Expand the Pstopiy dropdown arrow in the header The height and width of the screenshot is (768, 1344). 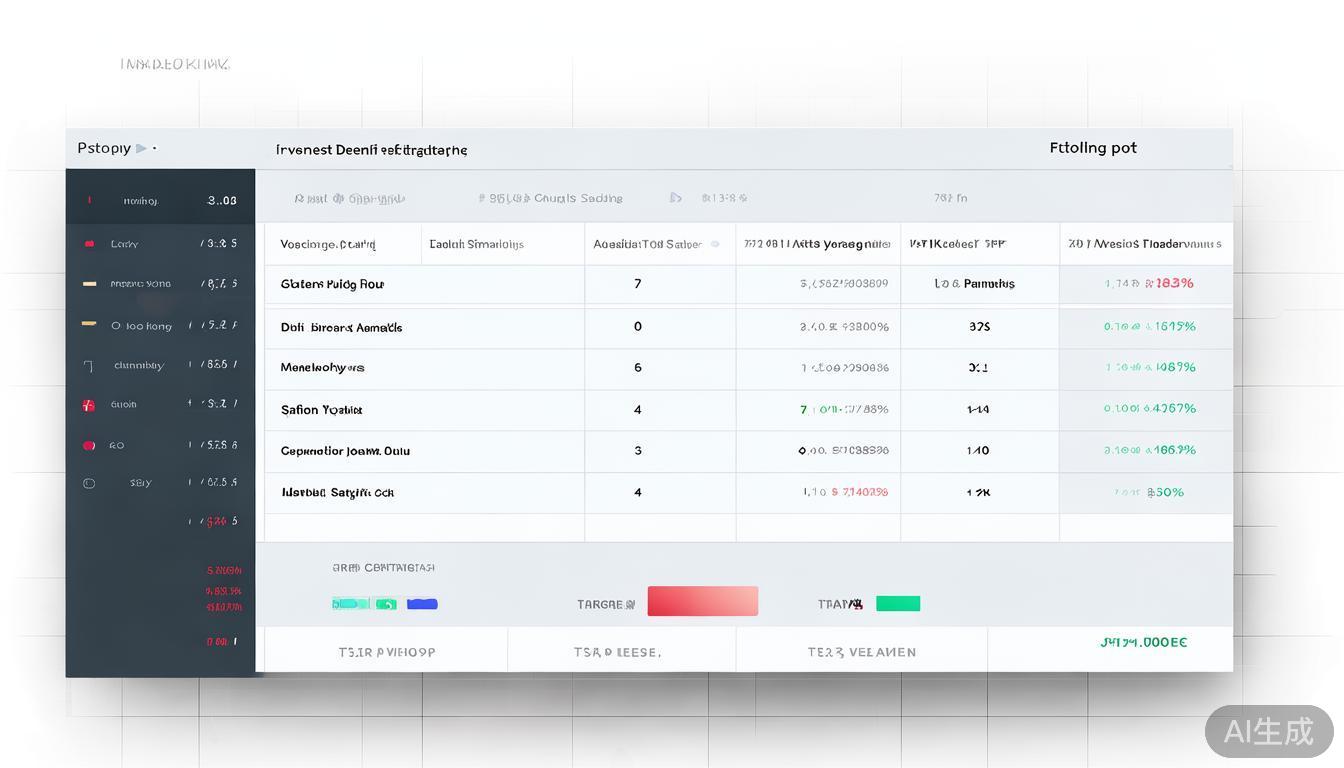point(141,148)
